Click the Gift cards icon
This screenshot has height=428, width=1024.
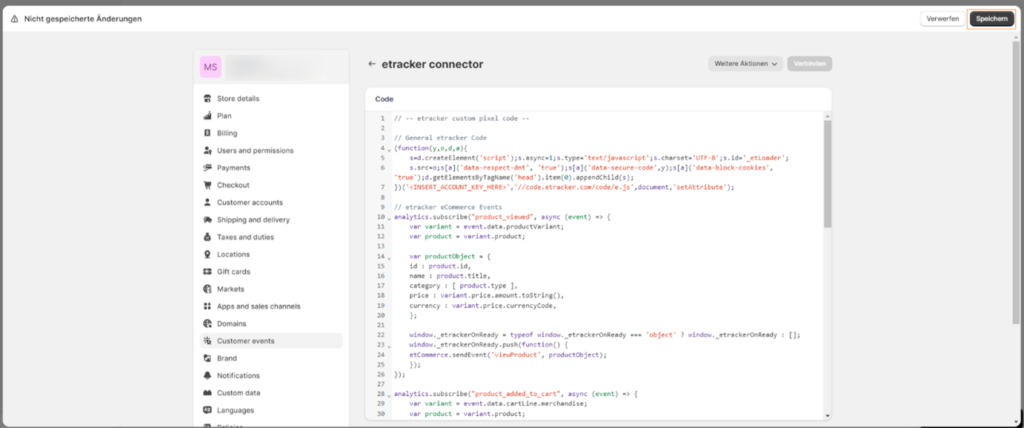tap(208, 272)
